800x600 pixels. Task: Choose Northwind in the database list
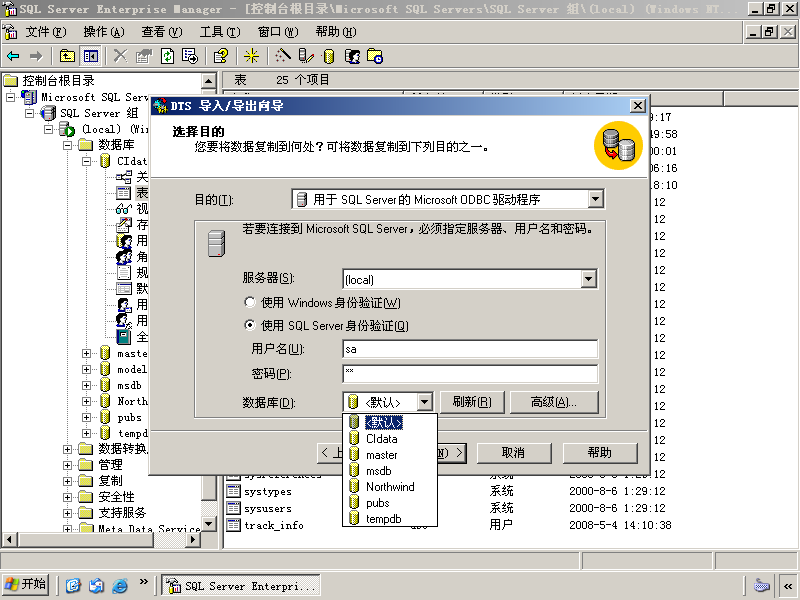coord(390,487)
